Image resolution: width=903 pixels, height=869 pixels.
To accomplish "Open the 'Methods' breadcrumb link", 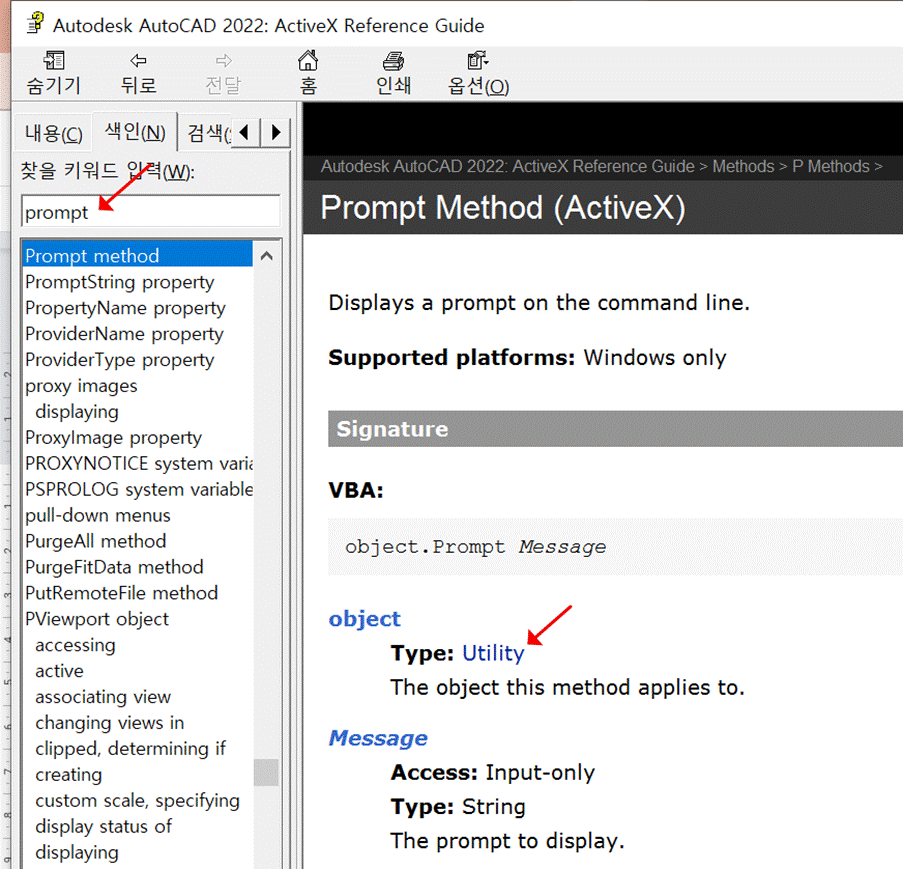I will (x=743, y=166).
